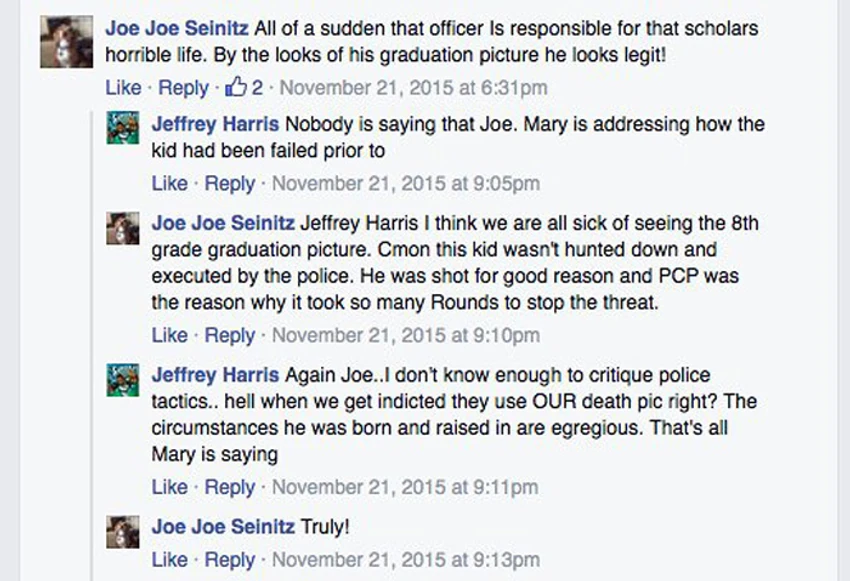This screenshot has width=850, height=581.
Task: Reply to the top comment from 6:31pm
Action: tap(184, 88)
